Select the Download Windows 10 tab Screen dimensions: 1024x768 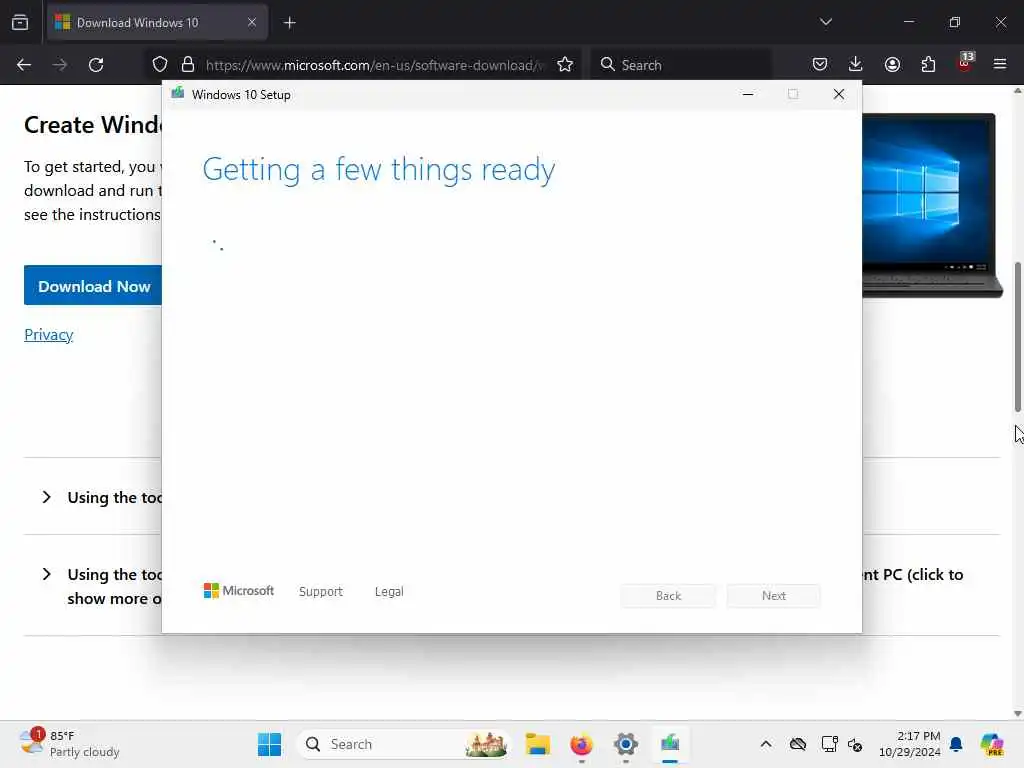[x=157, y=22]
